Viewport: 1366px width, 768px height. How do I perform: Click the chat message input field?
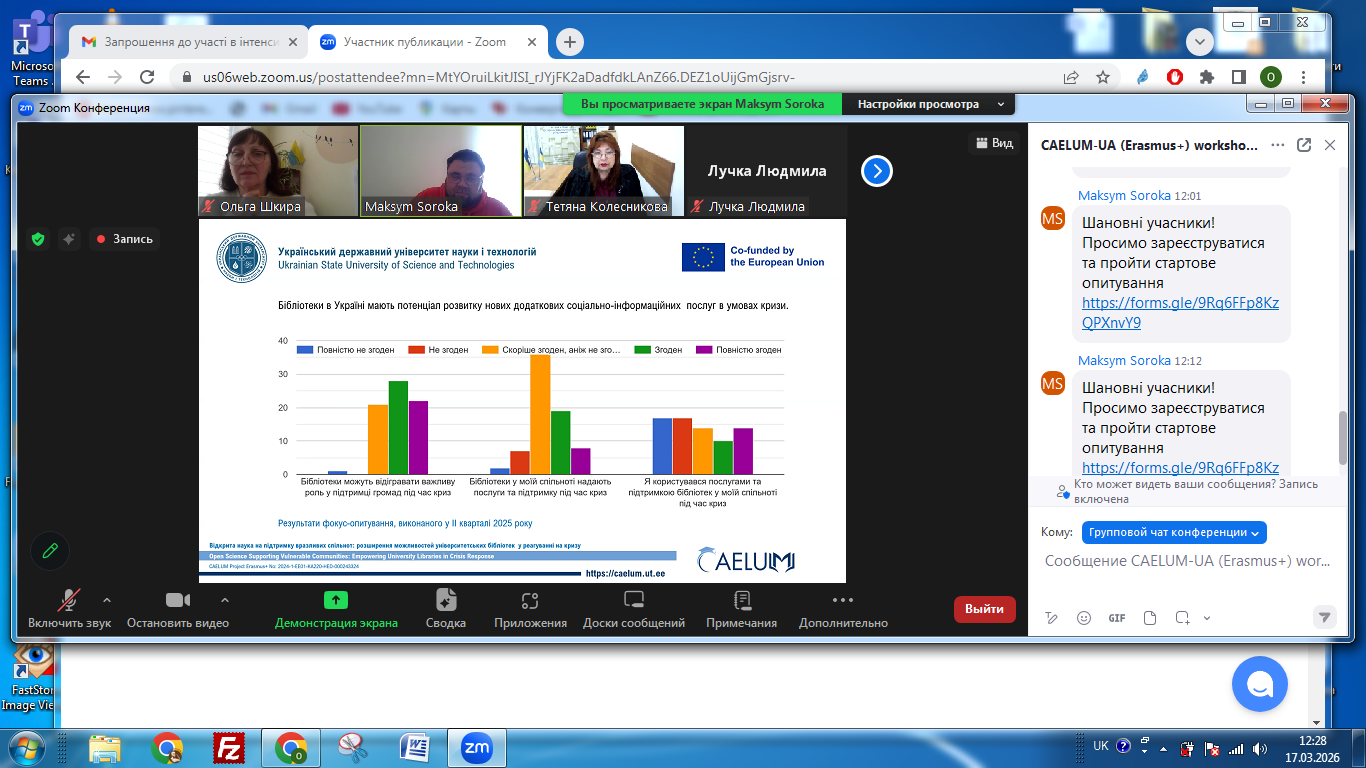tap(1185, 562)
